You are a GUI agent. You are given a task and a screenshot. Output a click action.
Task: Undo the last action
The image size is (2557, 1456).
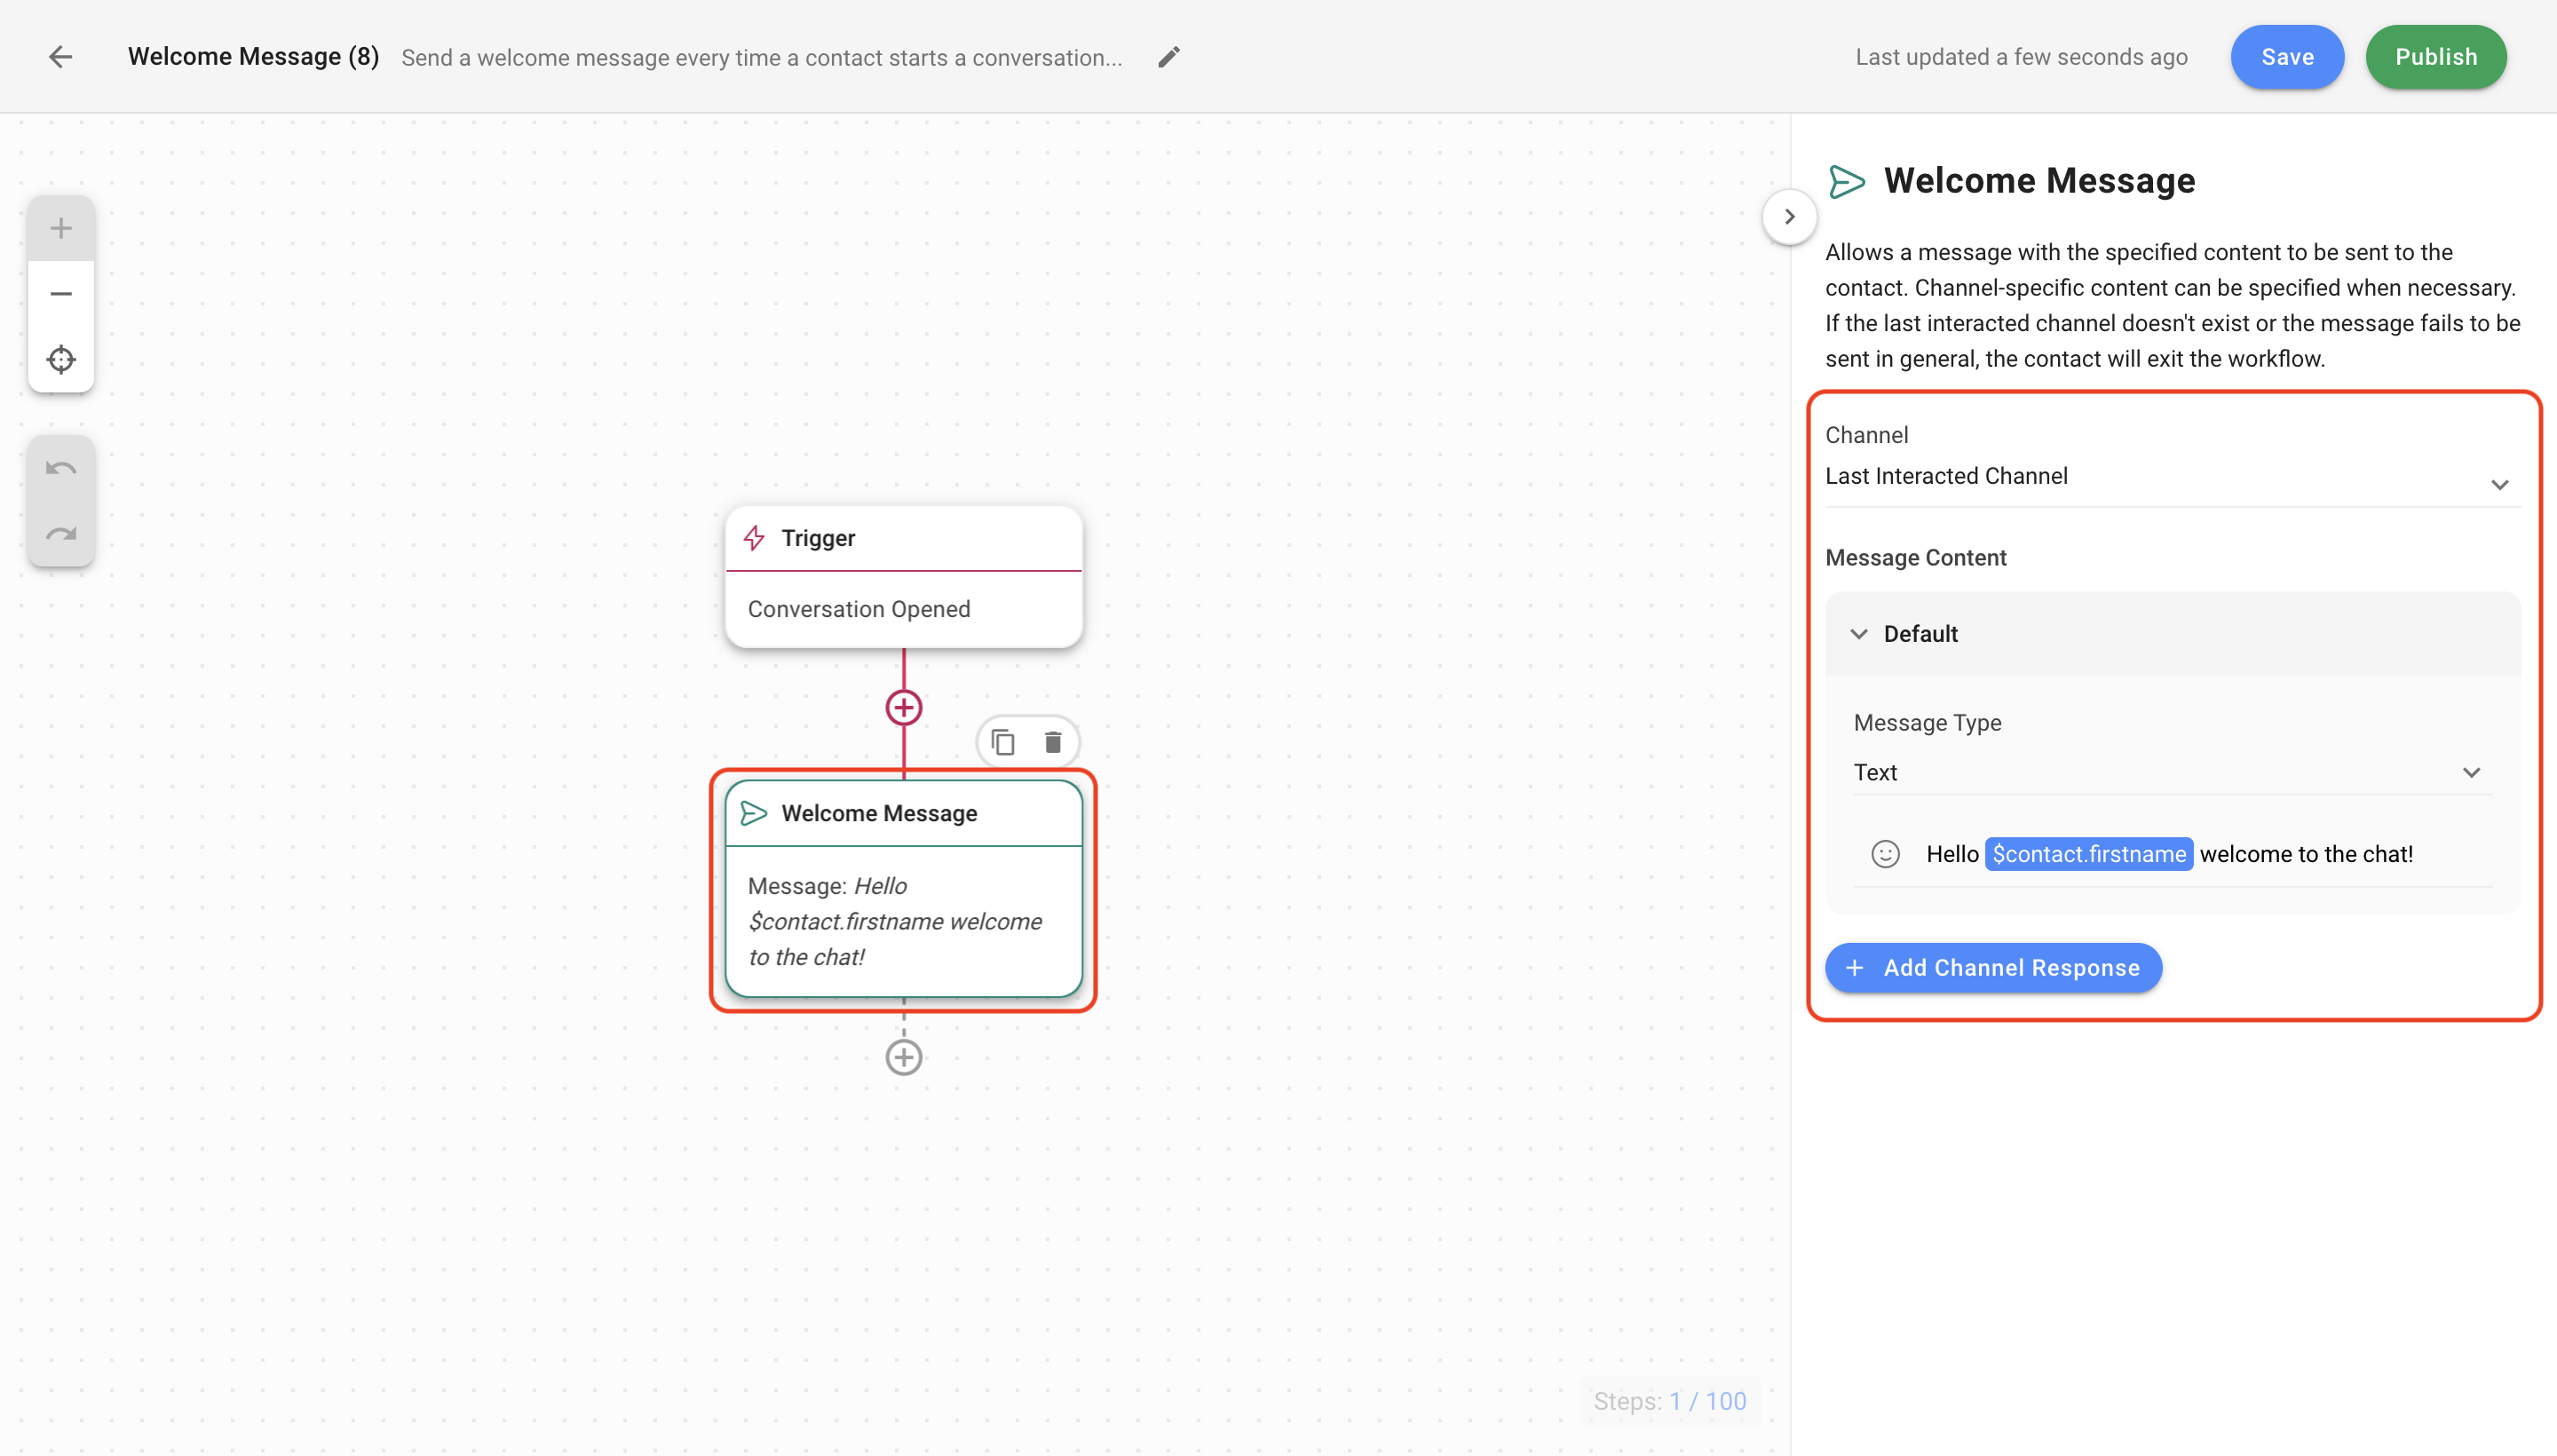coord(61,468)
